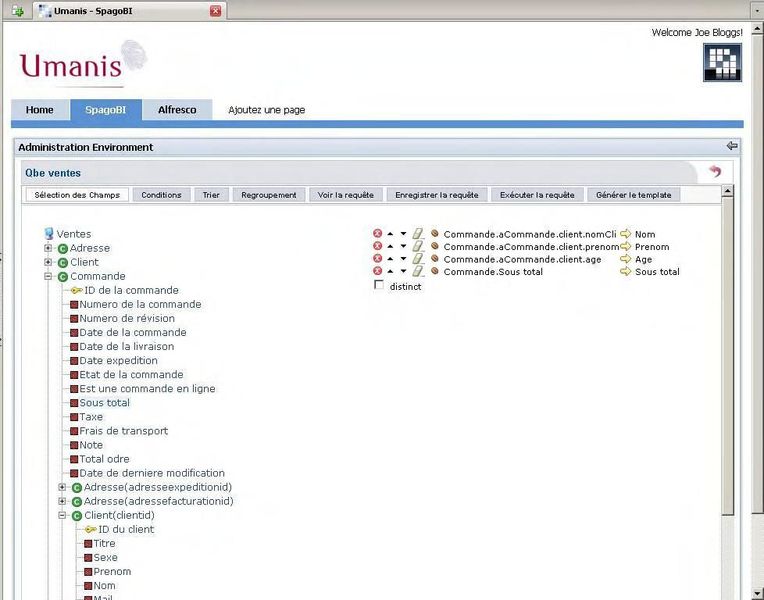
Task: Click the collapse arrow of Administration Environment panel
Action: (732, 146)
